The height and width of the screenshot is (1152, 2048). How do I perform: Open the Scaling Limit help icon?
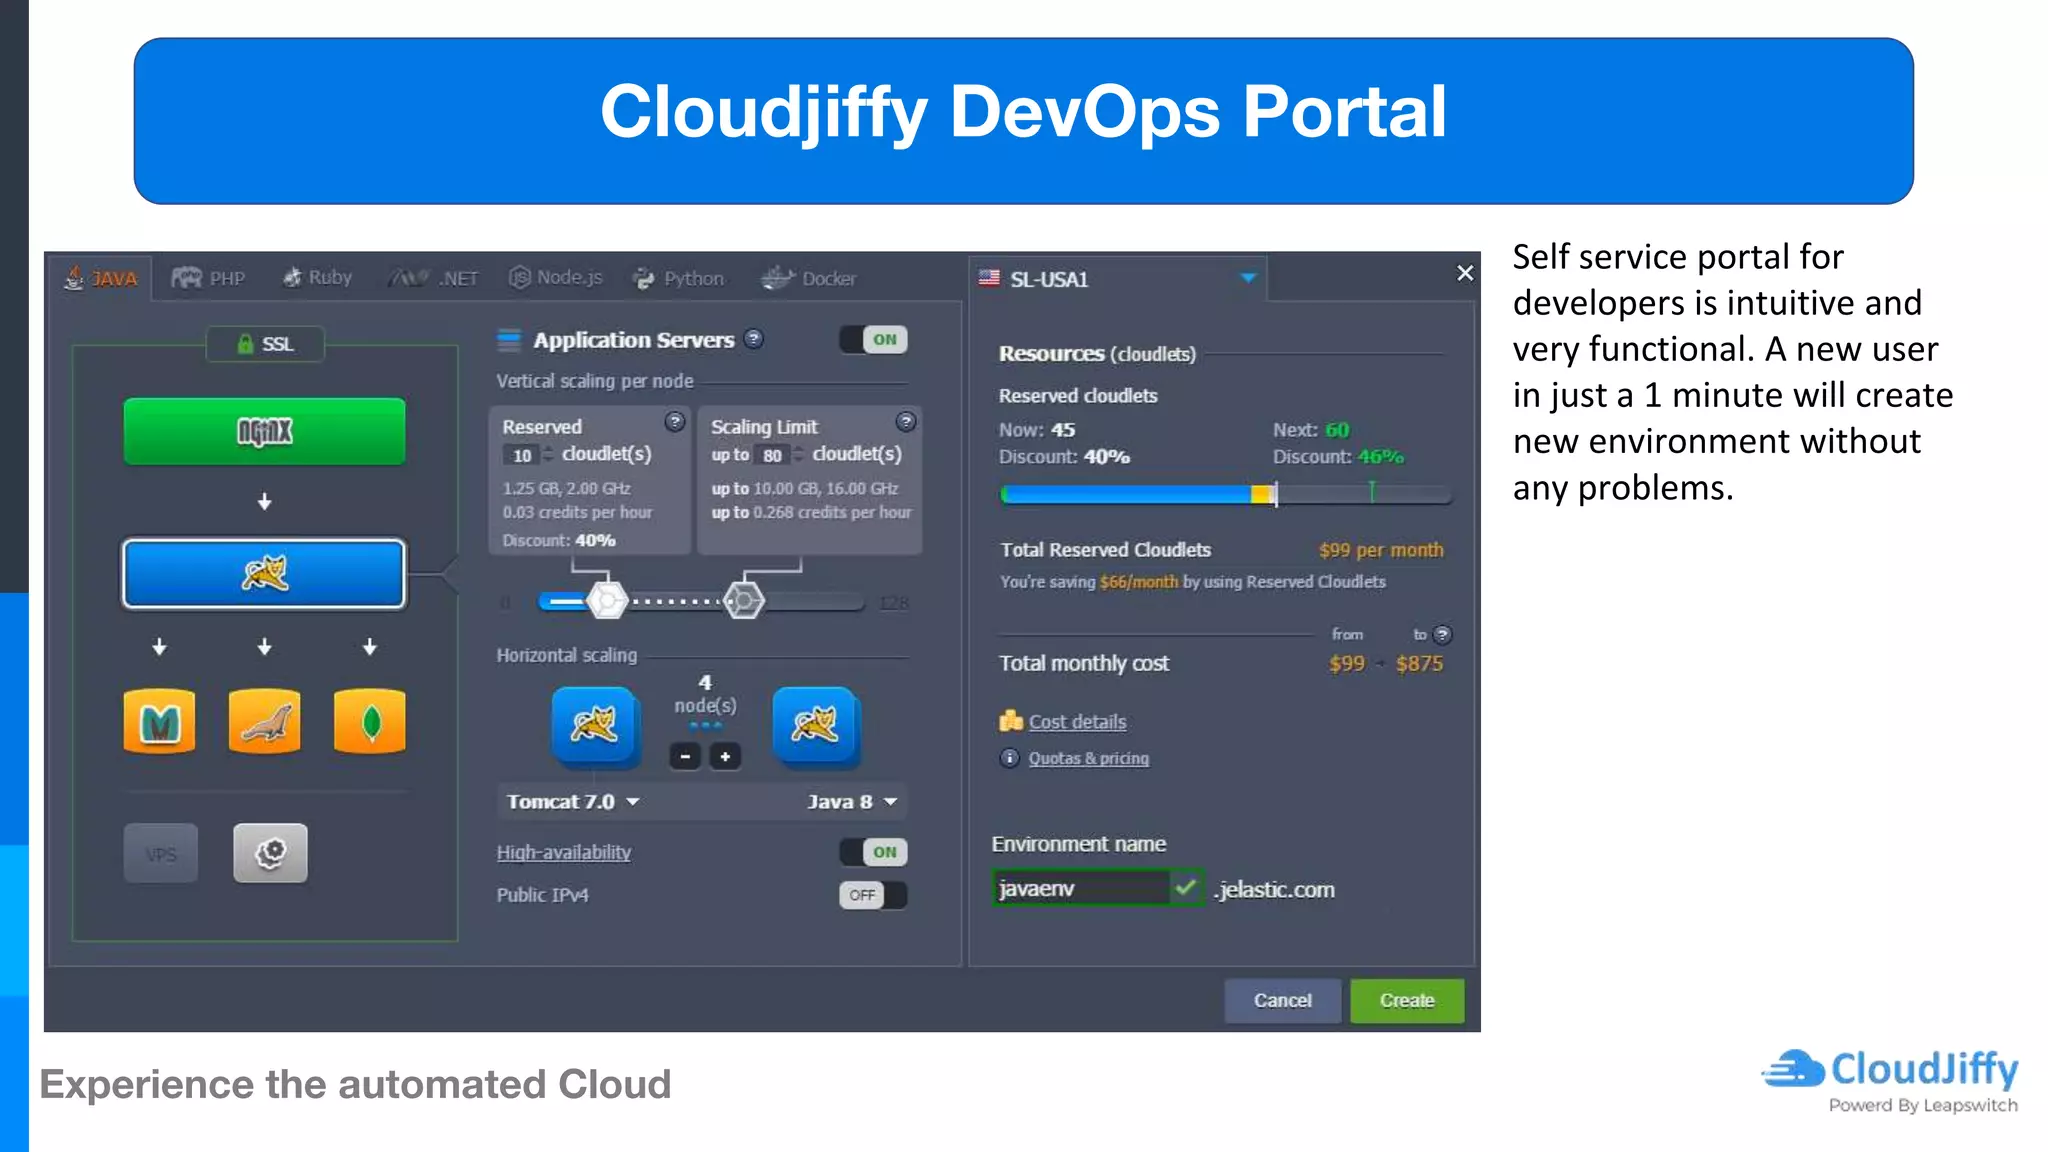click(906, 422)
